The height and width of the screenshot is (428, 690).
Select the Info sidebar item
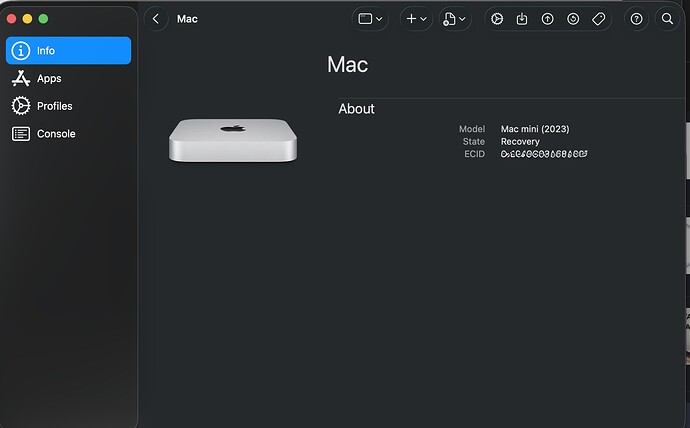68,51
